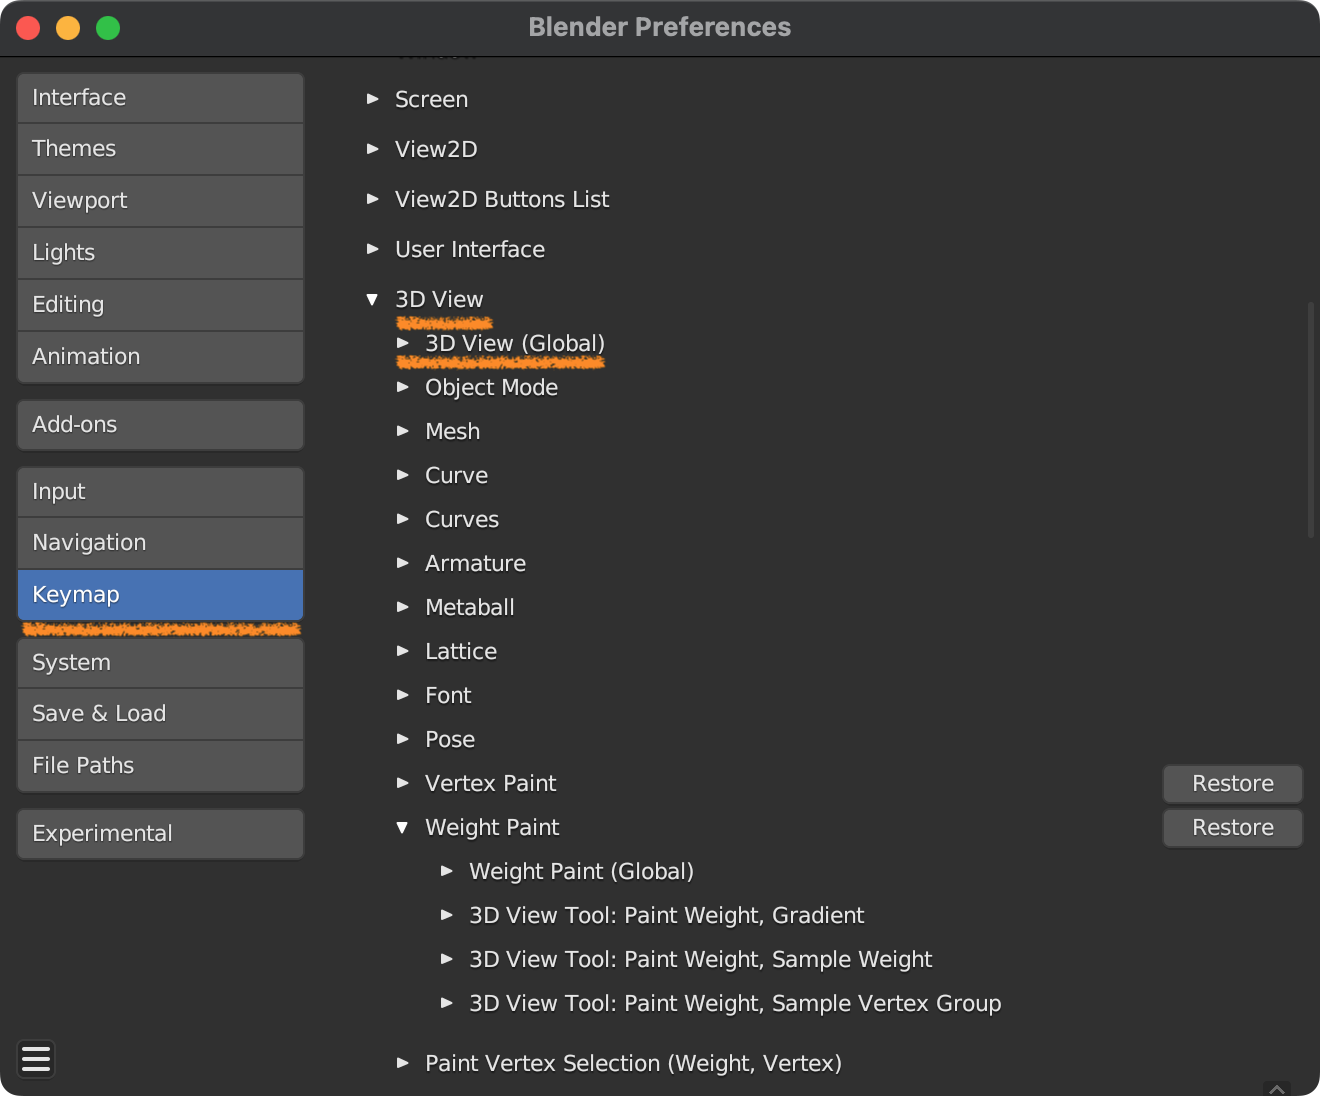The height and width of the screenshot is (1096, 1320).
Task: Click the vertical scrollbar on the right
Action: pos(1310,420)
